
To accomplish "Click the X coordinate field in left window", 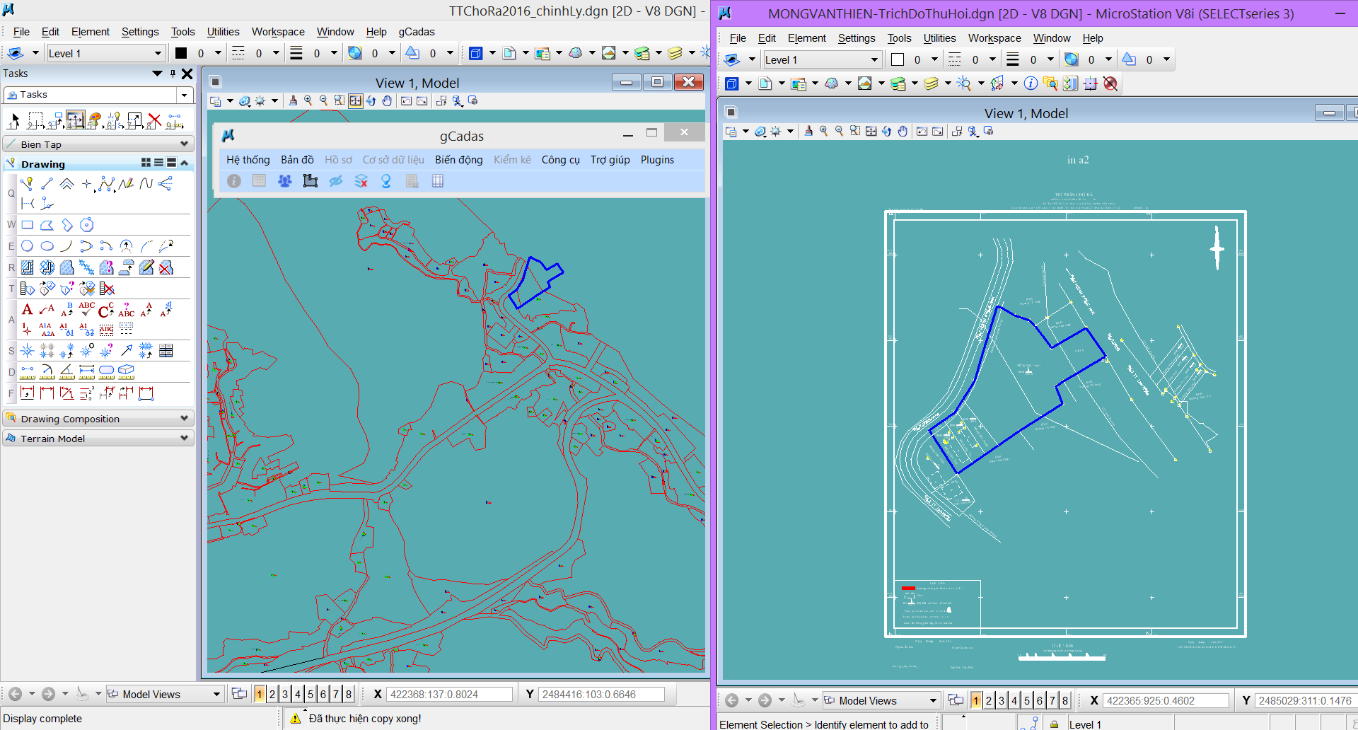I will (x=450, y=694).
